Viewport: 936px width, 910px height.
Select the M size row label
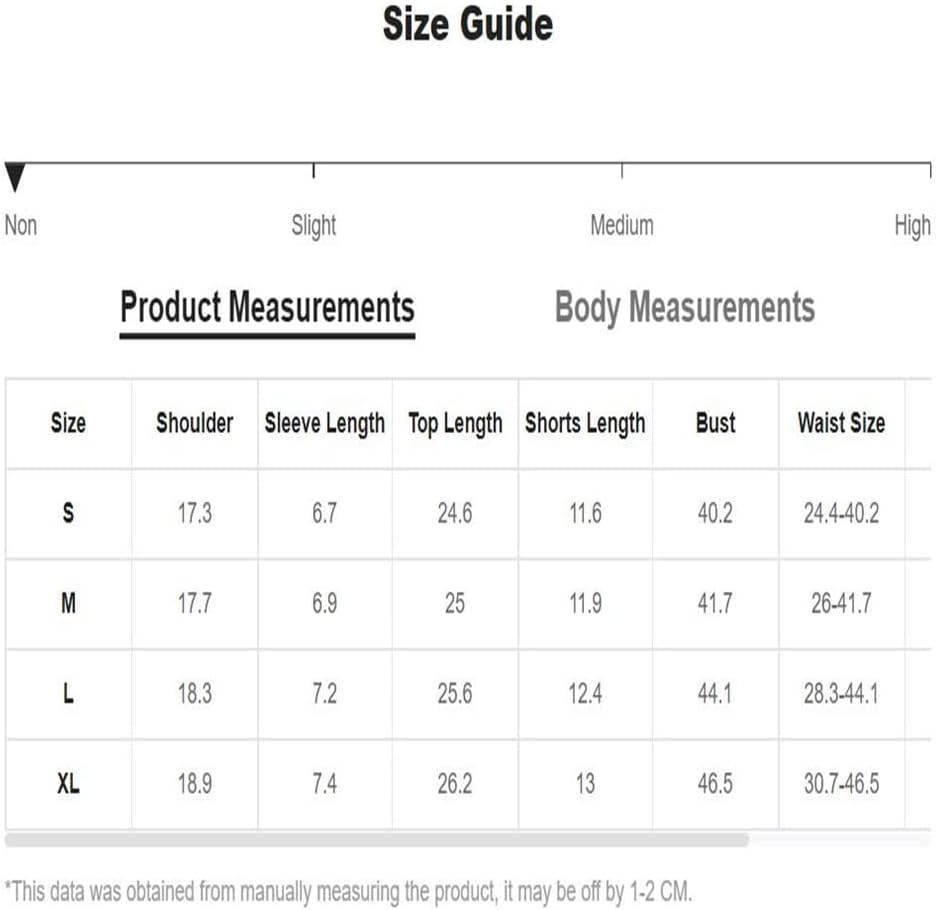pos(68,604)
